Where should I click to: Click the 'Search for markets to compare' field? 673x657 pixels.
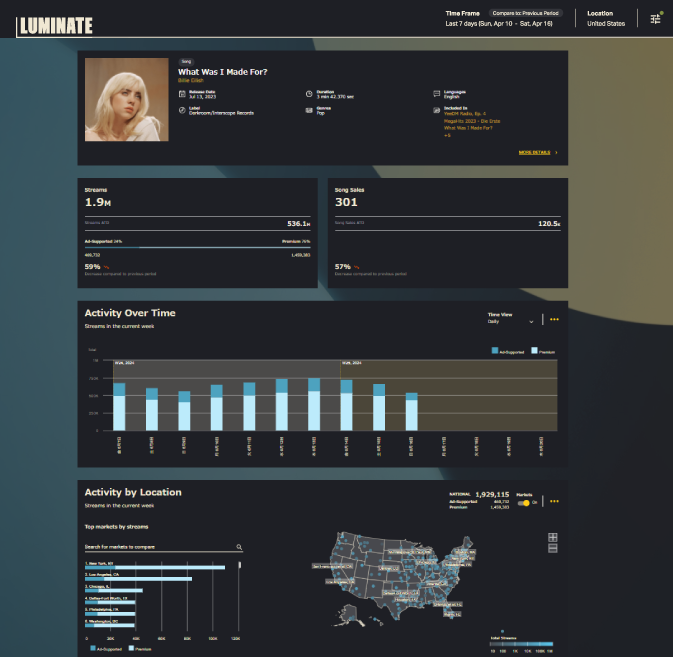(x=158, y=548)
